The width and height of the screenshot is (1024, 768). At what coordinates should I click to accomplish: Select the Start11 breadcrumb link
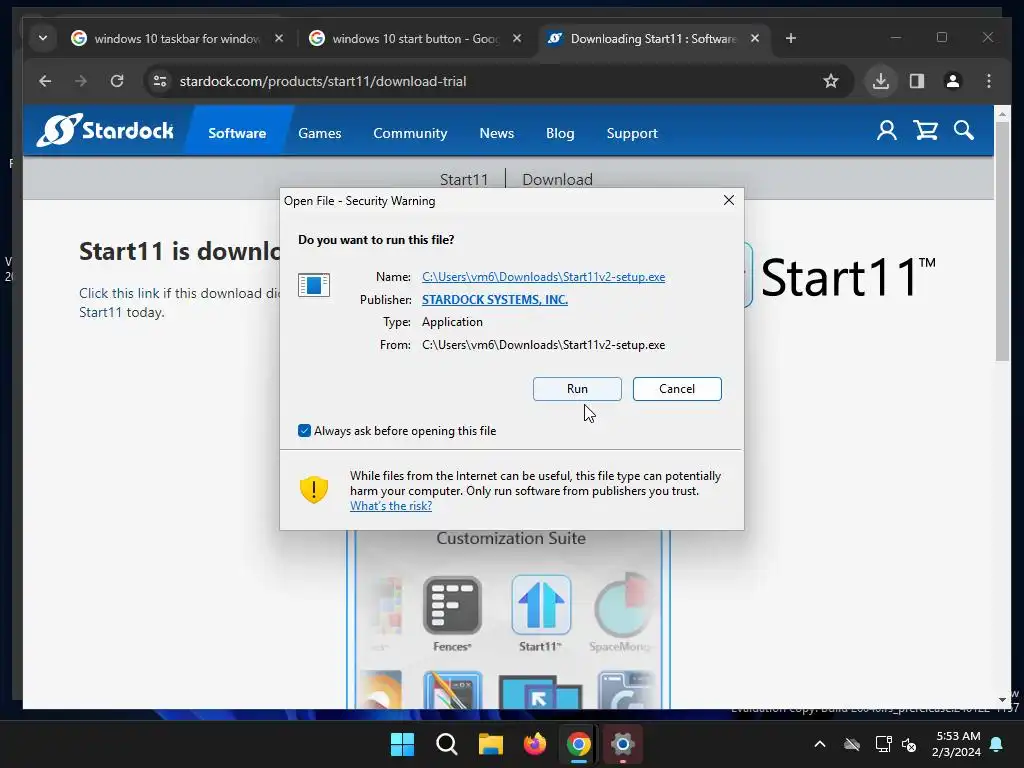click(x=464, y=179)
